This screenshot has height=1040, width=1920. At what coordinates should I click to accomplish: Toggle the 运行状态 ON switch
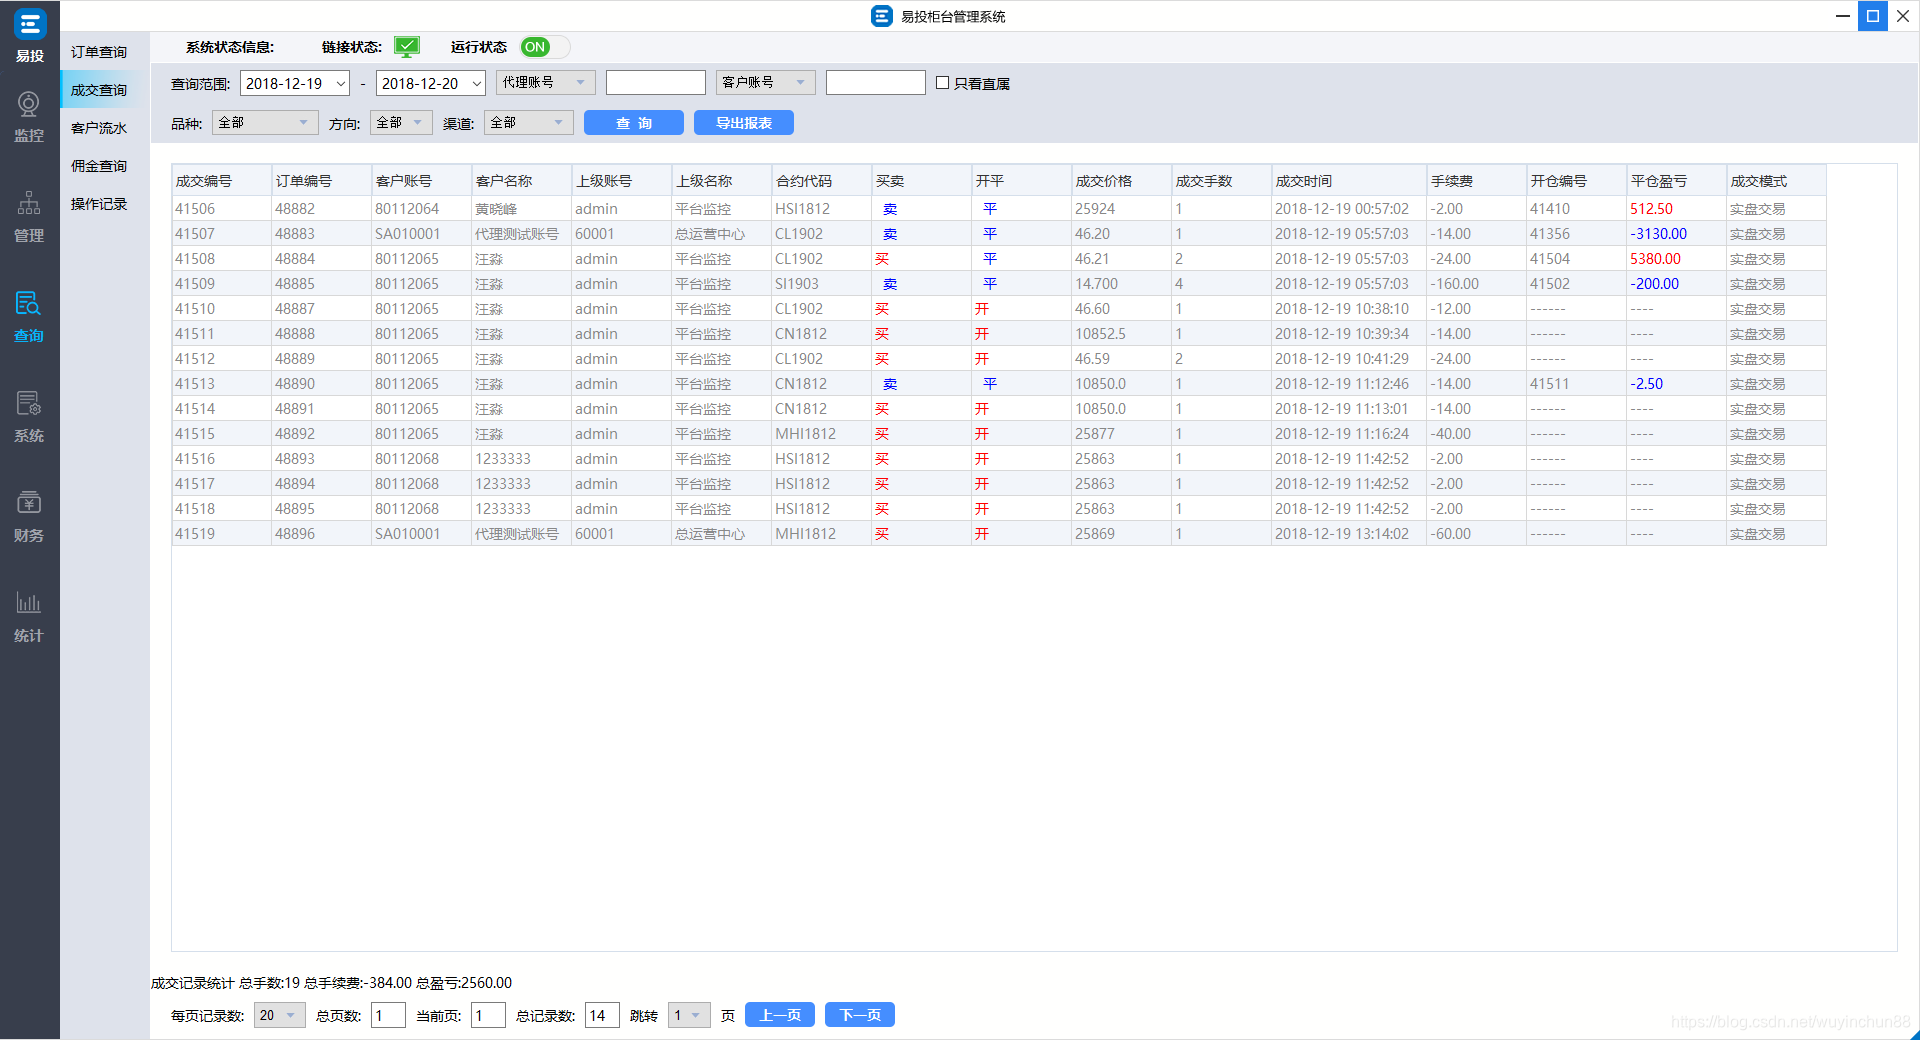click(544, 47)
